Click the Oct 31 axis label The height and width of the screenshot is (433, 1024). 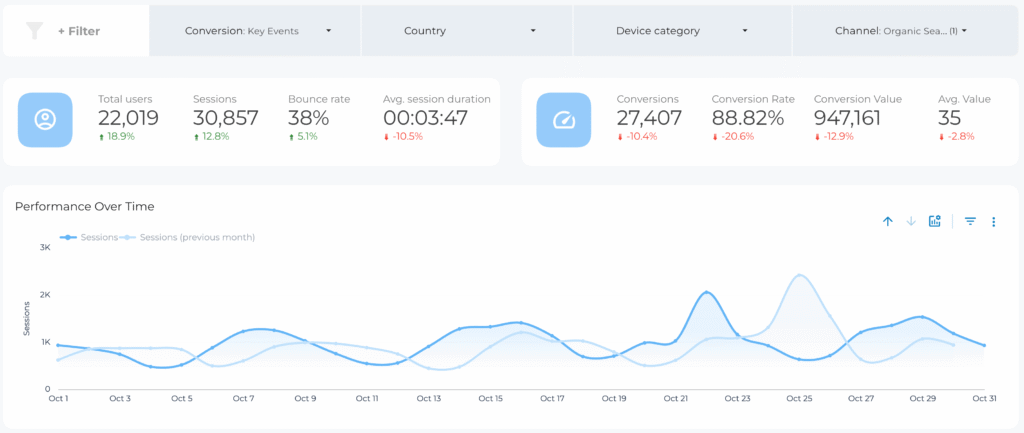pos(984,398)
